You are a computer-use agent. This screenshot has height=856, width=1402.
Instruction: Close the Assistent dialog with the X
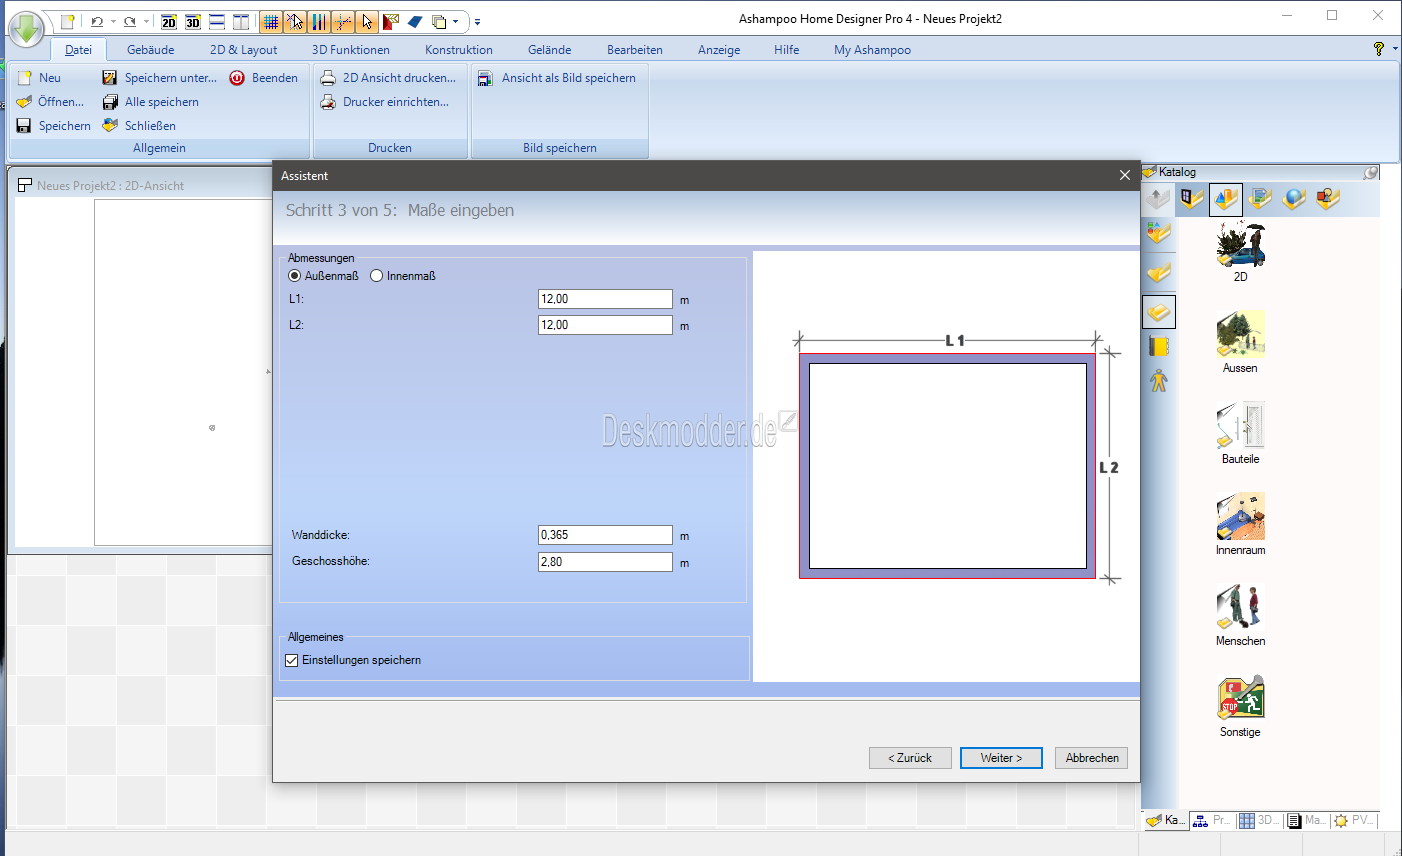[1124, 175]
